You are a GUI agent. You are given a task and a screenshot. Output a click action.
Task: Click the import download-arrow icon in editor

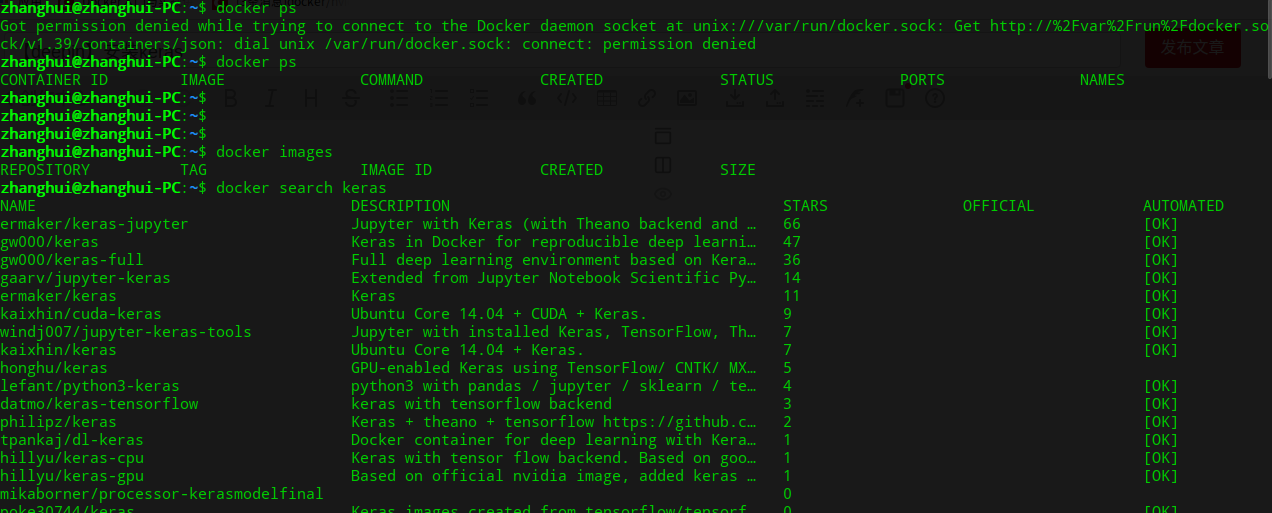pyautogui.click(x=734, y=98)
